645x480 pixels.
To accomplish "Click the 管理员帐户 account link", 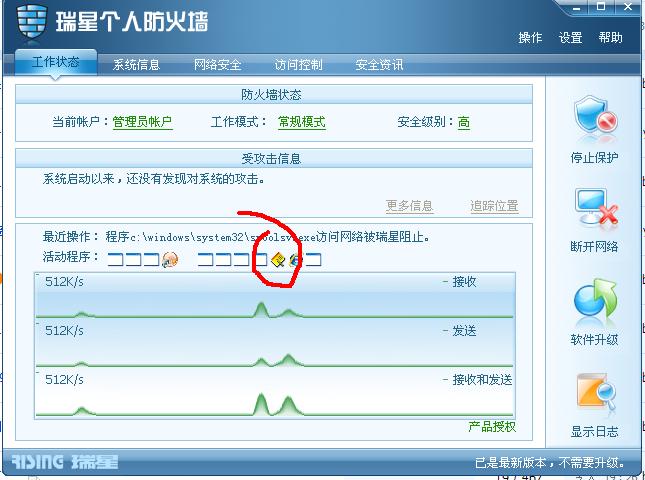I will tap(142, 122).
